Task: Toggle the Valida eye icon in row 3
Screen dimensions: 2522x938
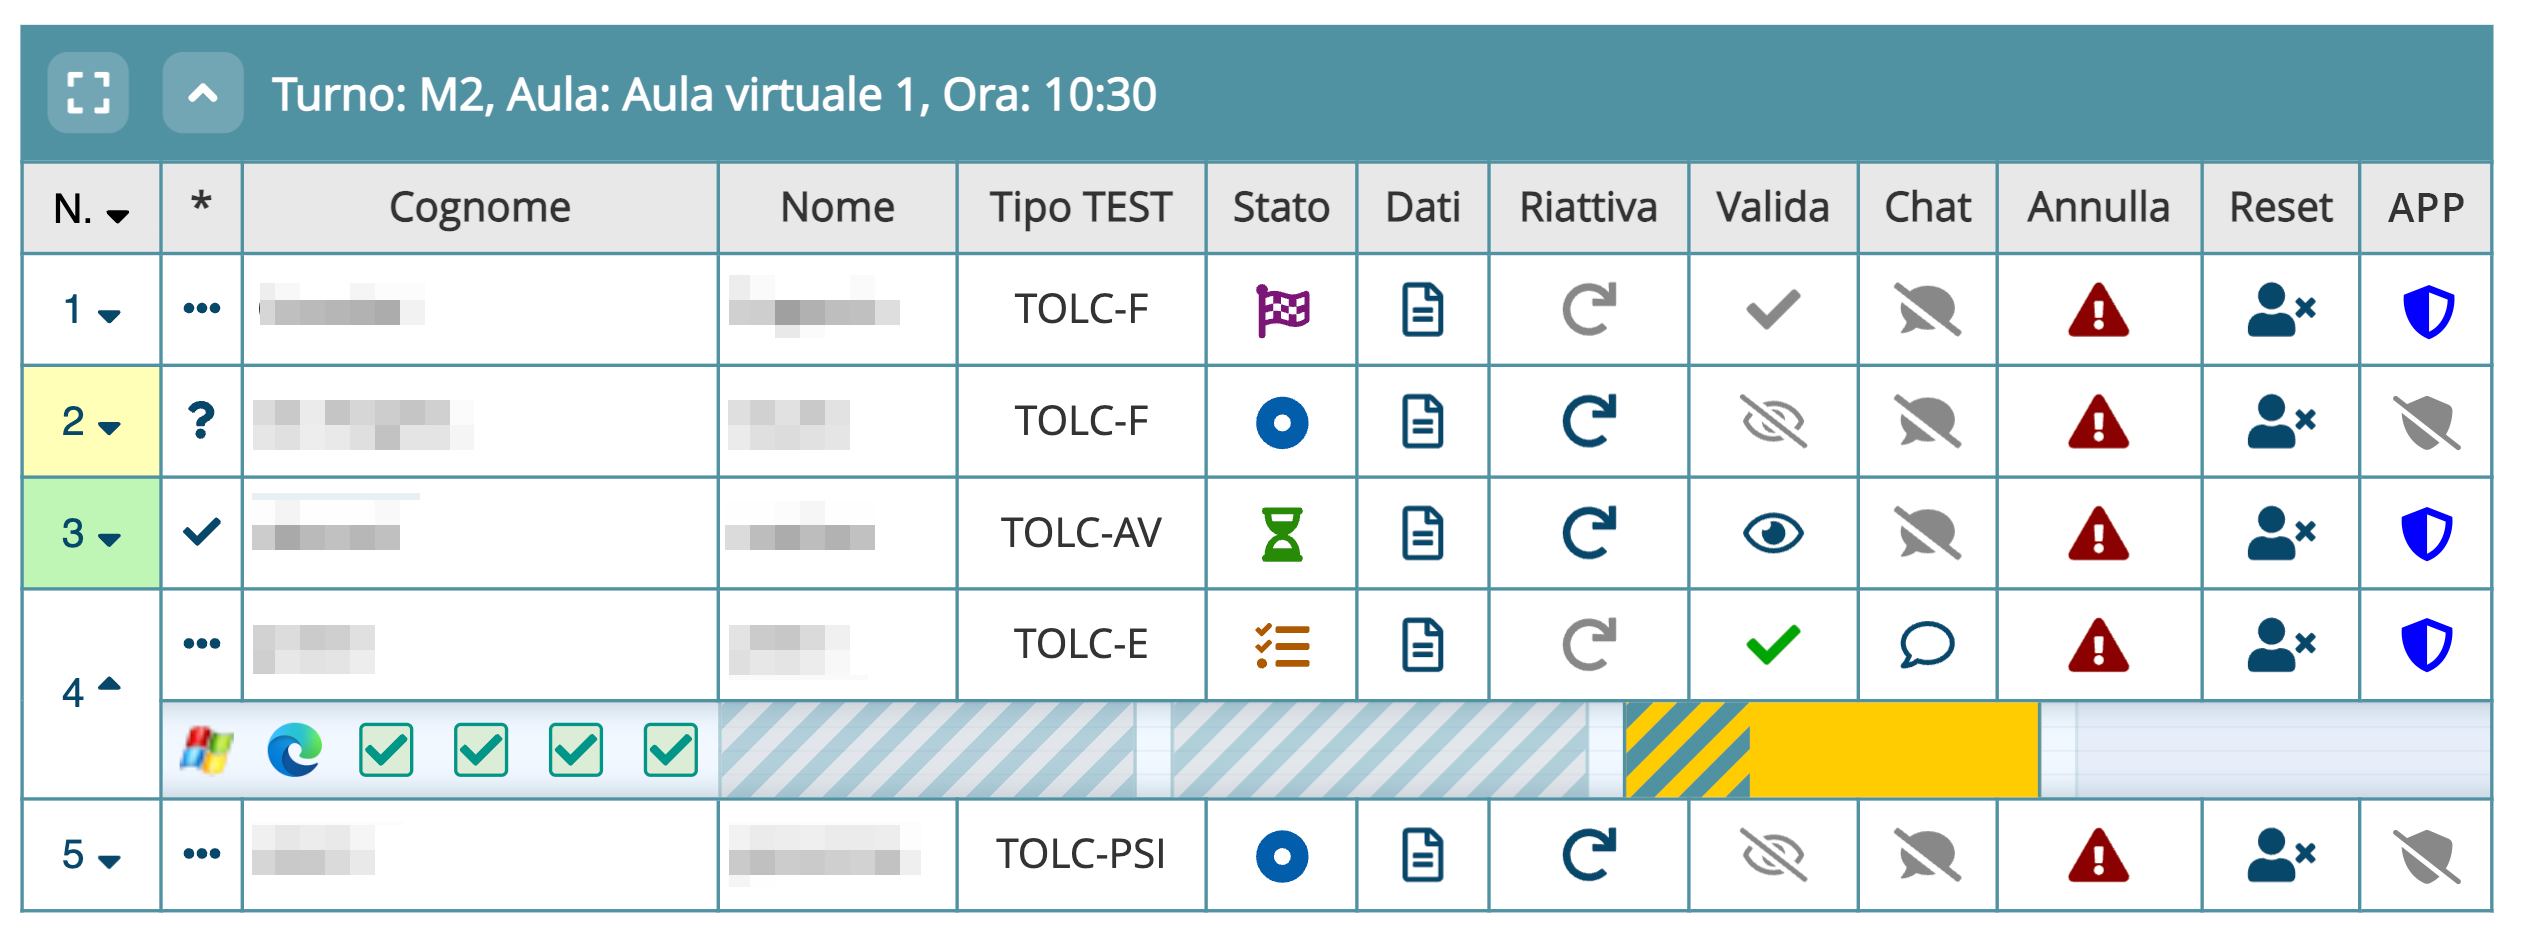Action: [1772, 533]
